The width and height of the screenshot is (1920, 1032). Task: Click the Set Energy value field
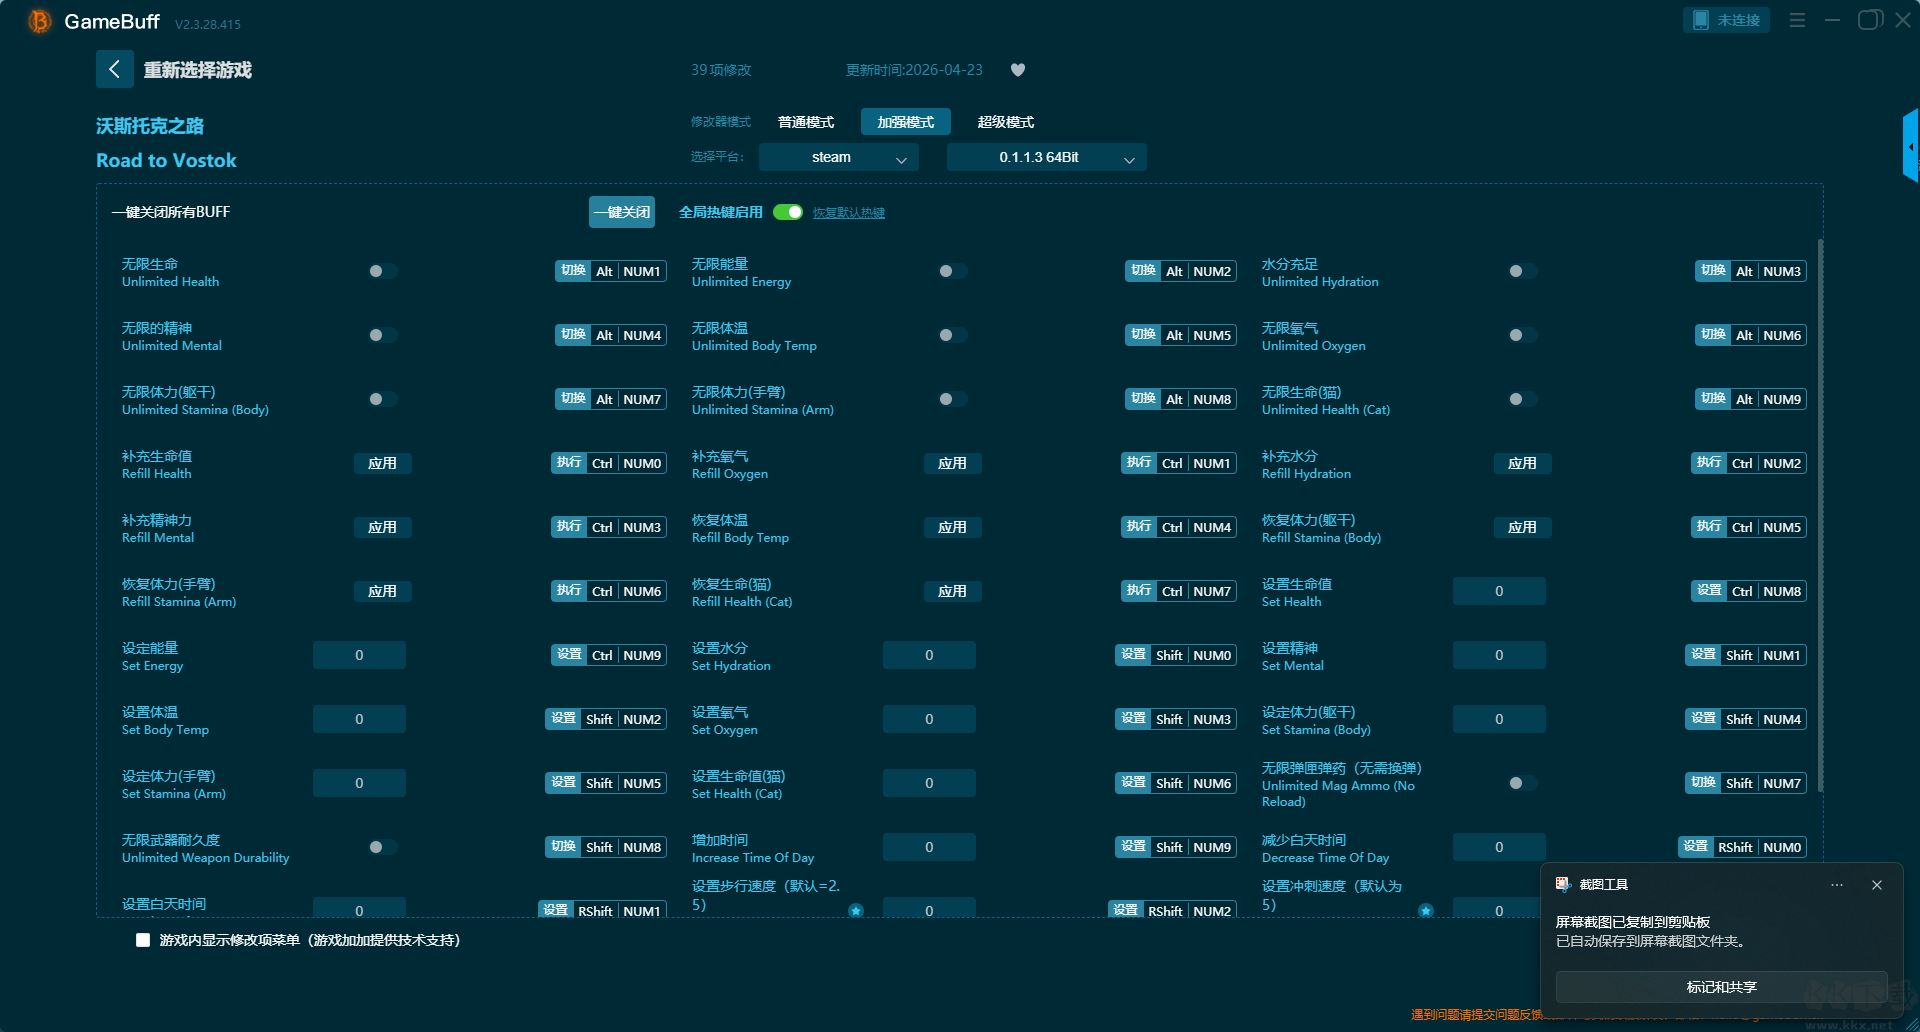click(359, 655)
